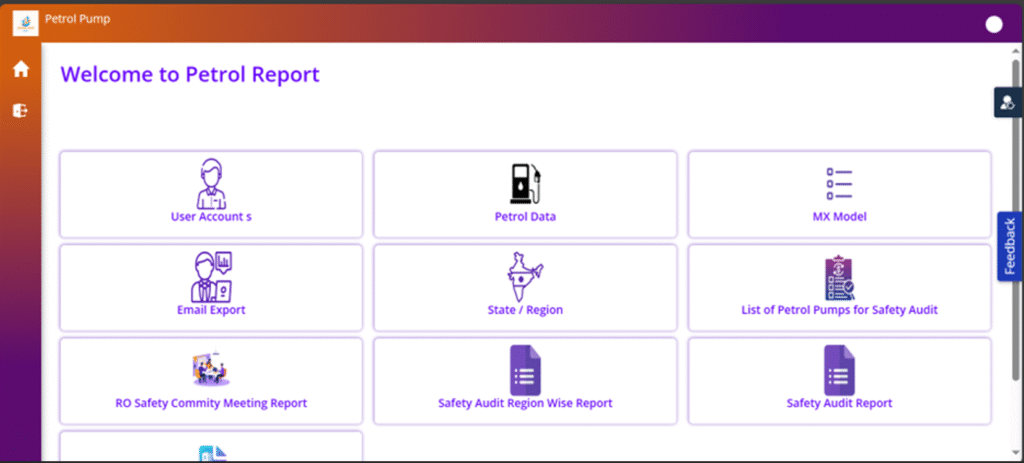Select the Petrol Data fuel pump icon
Screen dimensions: 1024x463
tap(525, 183)
